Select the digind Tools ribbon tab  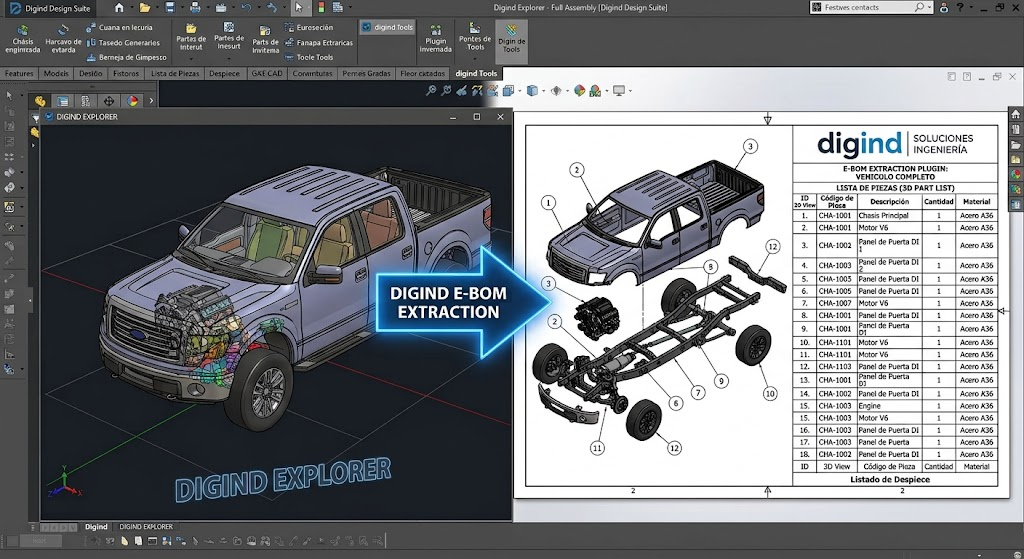(x=476, y=73)
